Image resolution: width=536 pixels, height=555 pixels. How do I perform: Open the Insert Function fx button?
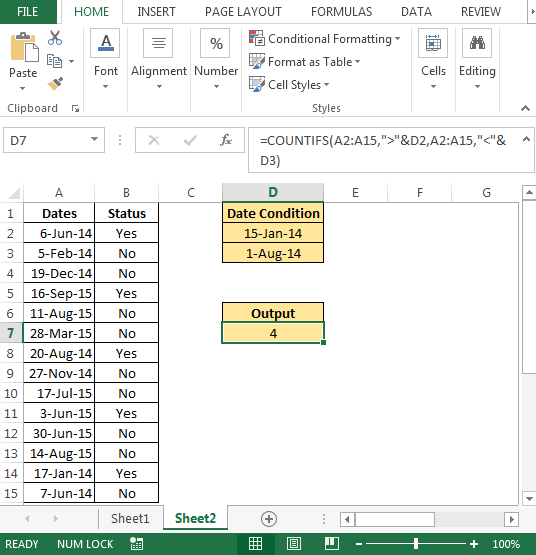click(x=226, y=141)
